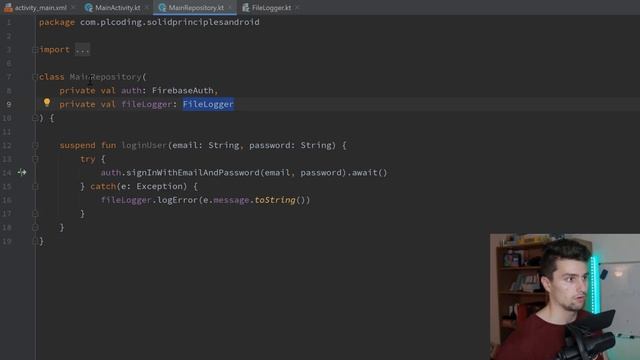Click the signInWithEmailAndPassword method call
Viewport: 640px width, 360px height.
[x=193, y=173]
